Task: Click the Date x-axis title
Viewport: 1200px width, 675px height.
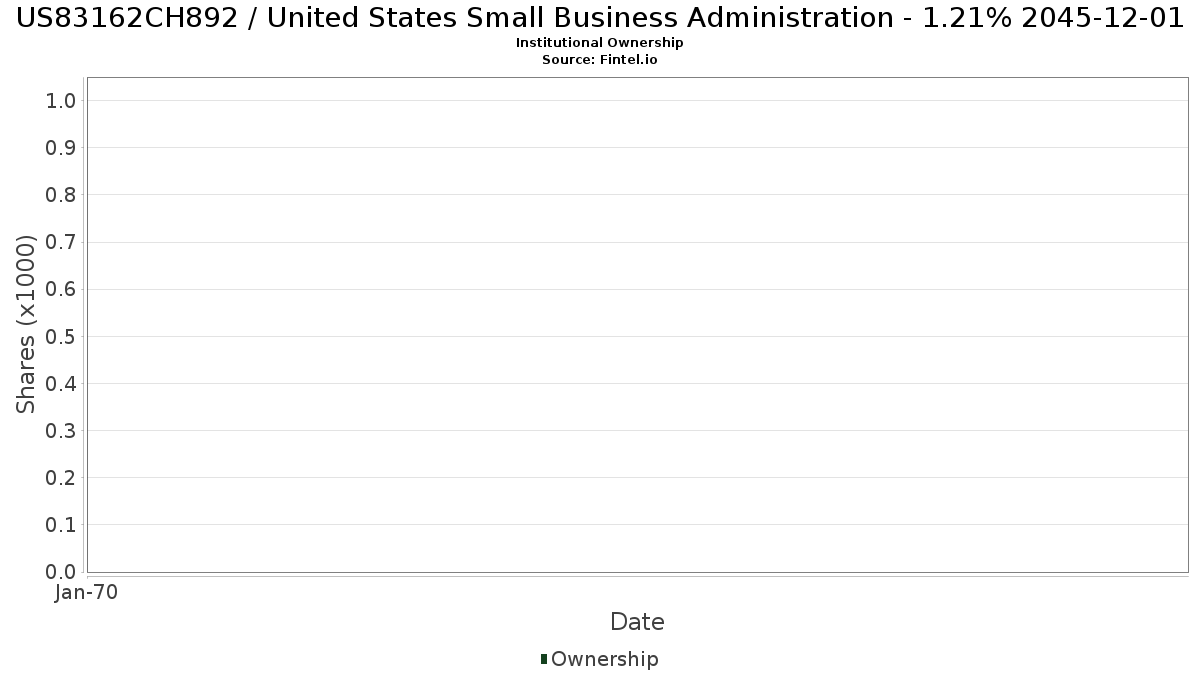Action: pos(637,622)
